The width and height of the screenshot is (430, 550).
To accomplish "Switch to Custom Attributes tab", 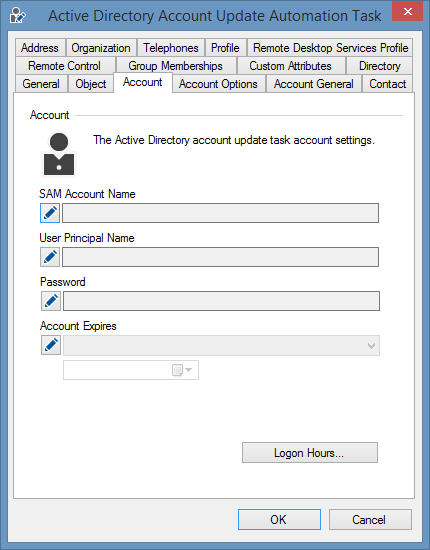I will (290, 66).
